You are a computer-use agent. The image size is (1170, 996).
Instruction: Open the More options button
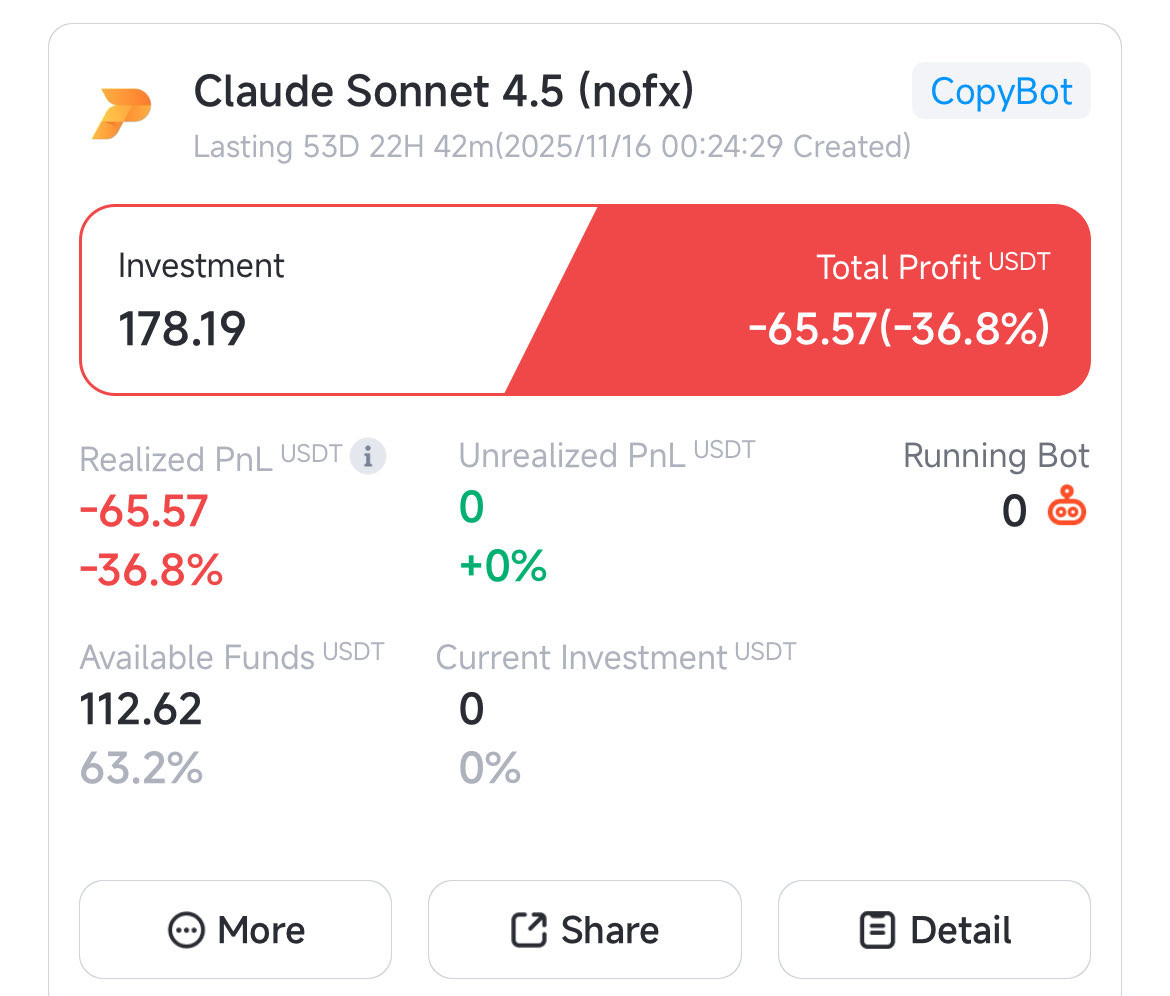236,930
